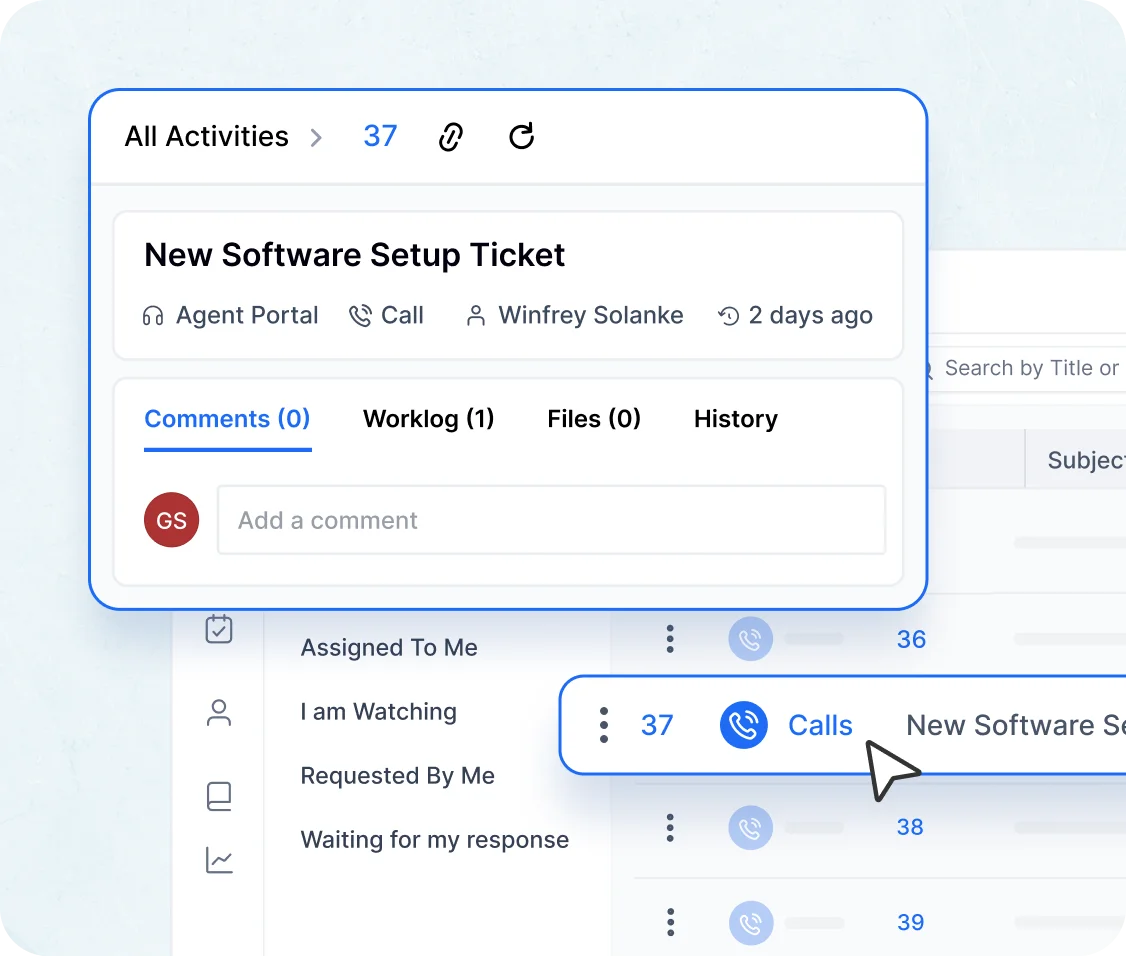Expand the chevron next to All Activities
Image resolution: width=1126 pixels, height=956 pixels.
pos(316,138)
